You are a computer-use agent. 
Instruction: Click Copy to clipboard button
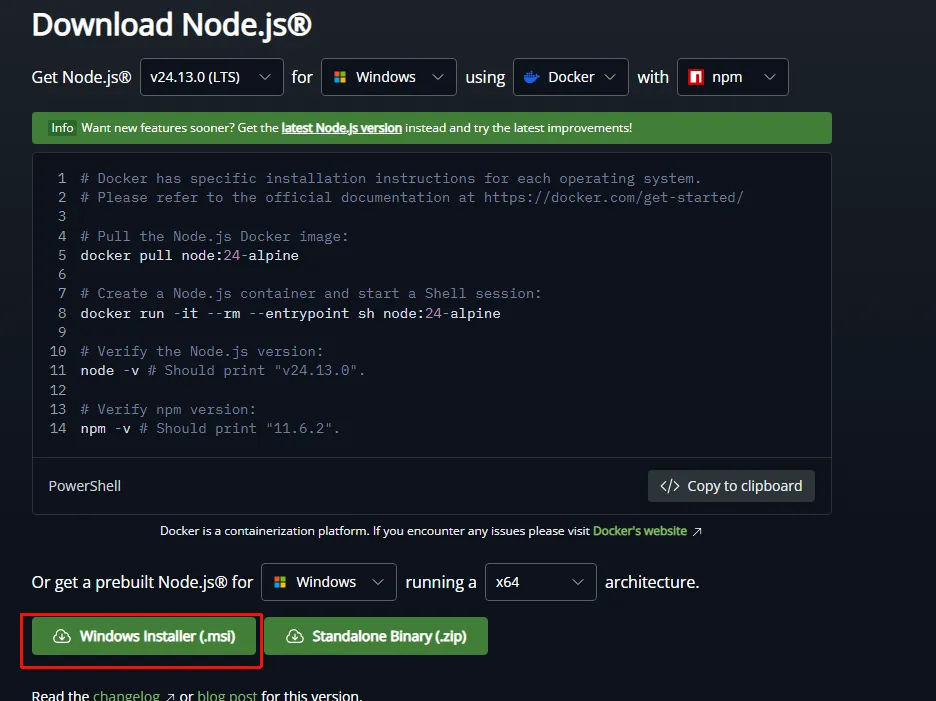731,486
